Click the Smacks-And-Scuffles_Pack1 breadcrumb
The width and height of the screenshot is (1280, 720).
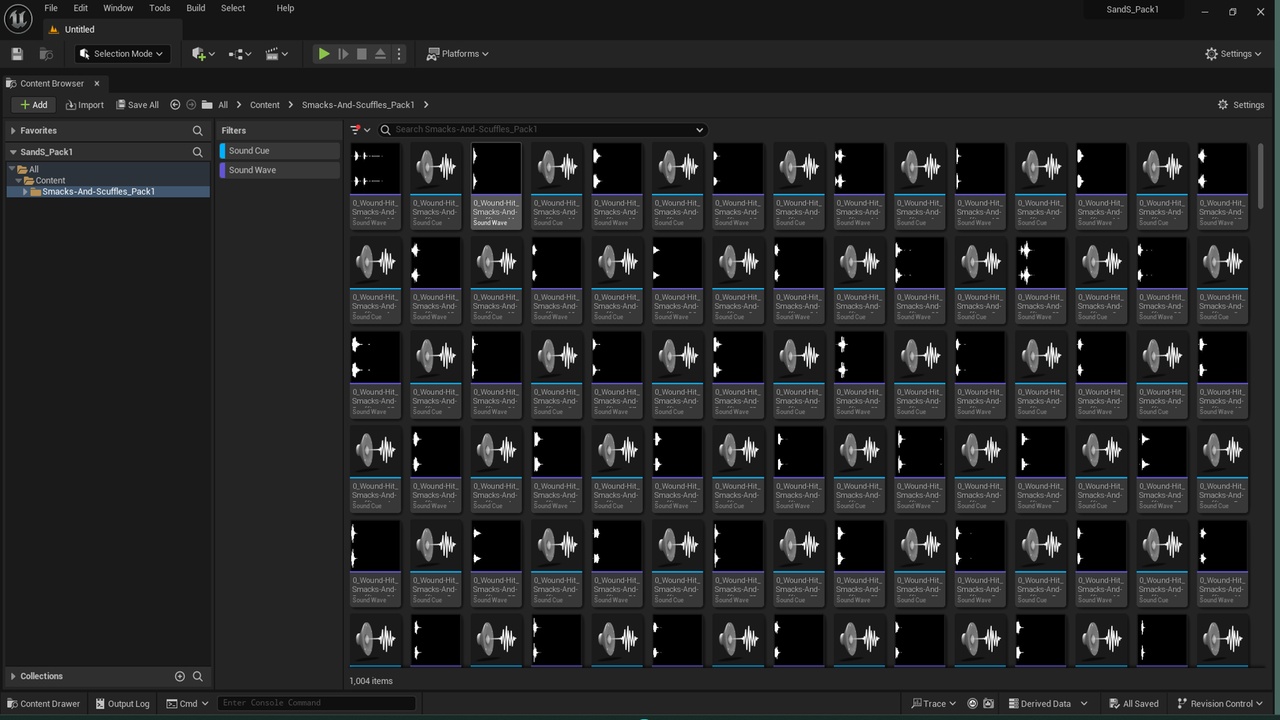pyautogui.click(x=358, y=105)
